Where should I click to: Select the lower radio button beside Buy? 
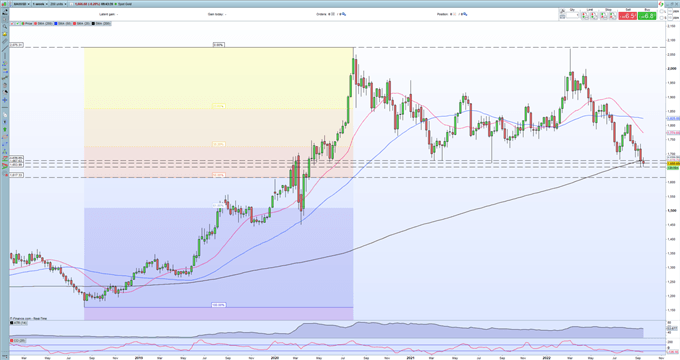(661, 17)
